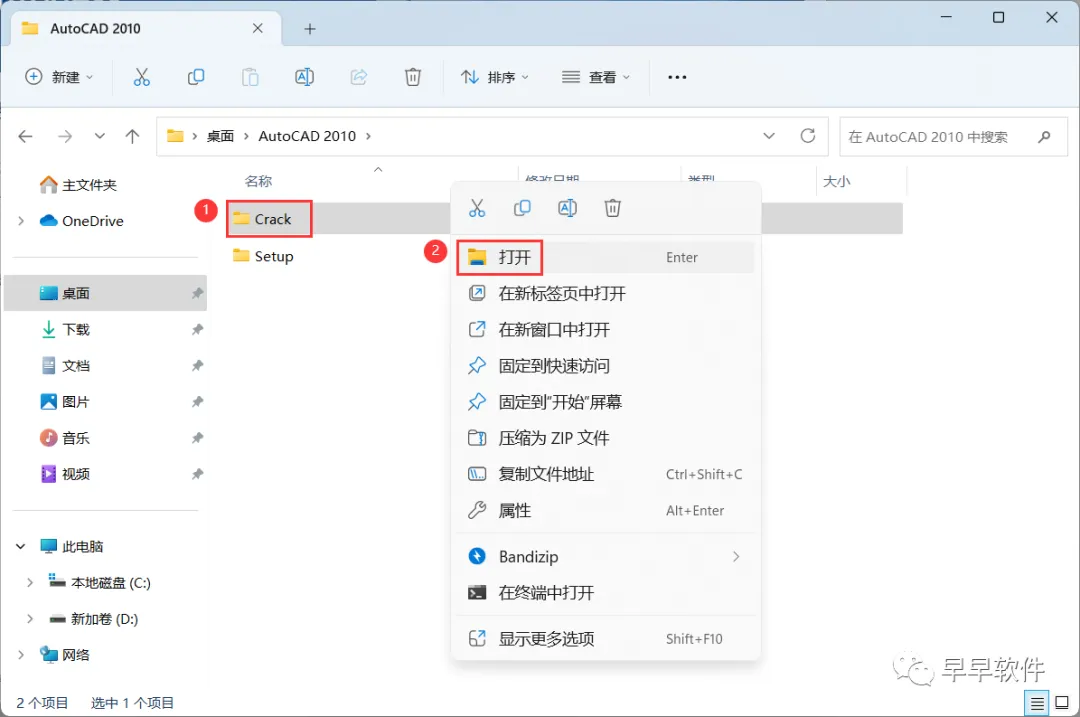Navigate up one folder level
Screen dimensions: 1080x717
click(x=132, y=136)
